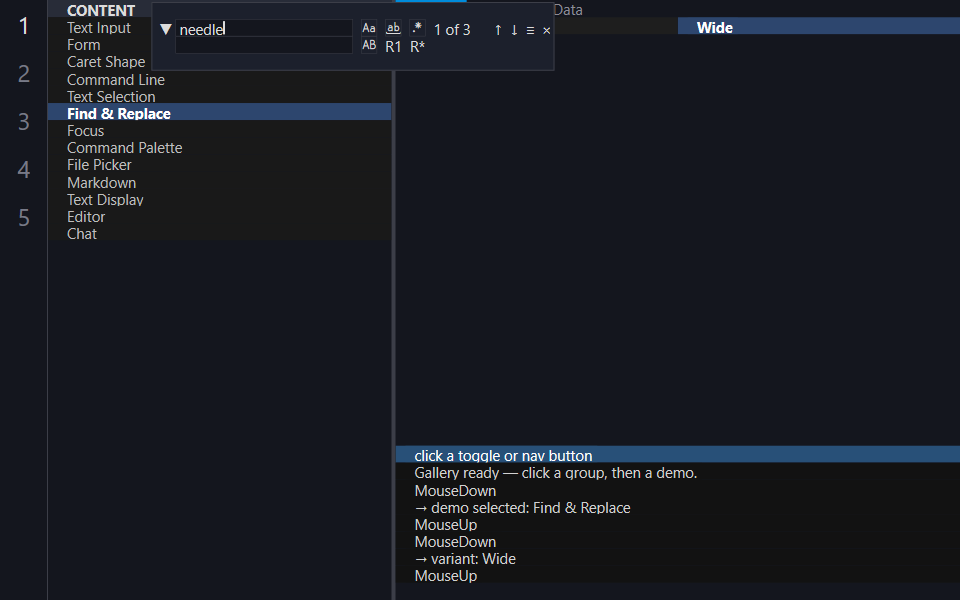Go to the previous match with up arrow
The image size is (960, 600).
[498, 29]
